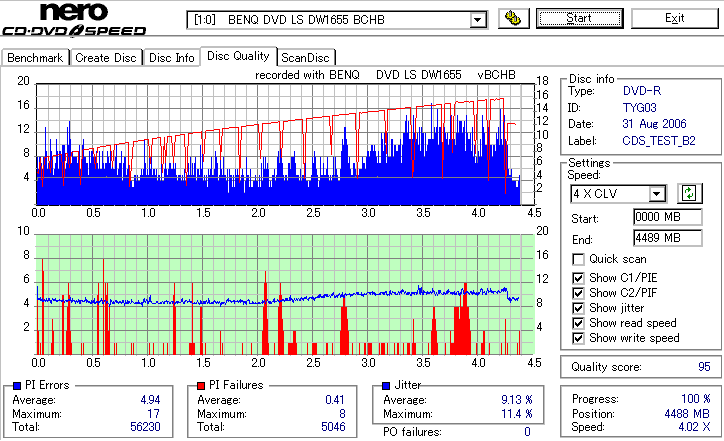724x441 pixels.
Task: Click the refresh speed list icon
Action: pyautogui.click(x=689, y=193)
